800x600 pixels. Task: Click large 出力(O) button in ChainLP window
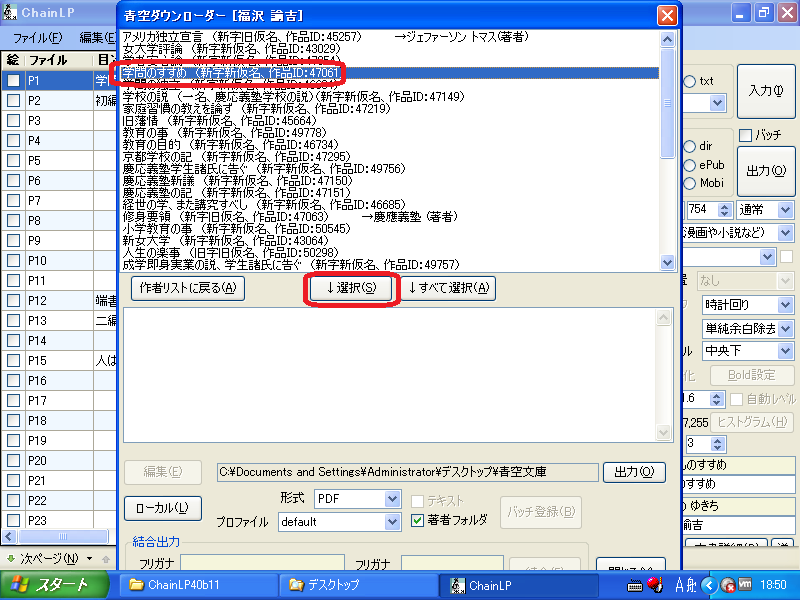pyautogui.click(x=766, y=171)
